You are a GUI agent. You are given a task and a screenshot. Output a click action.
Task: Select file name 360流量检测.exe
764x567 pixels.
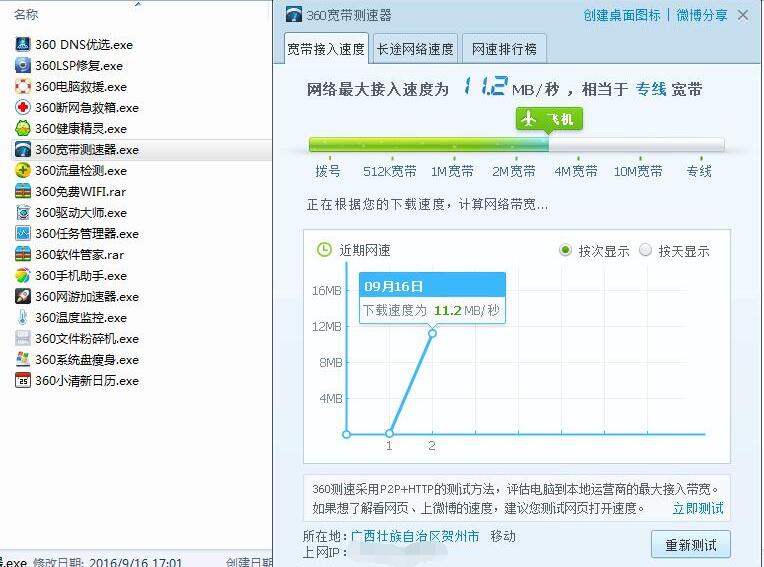pyautogui.click(x=81, y=170)
